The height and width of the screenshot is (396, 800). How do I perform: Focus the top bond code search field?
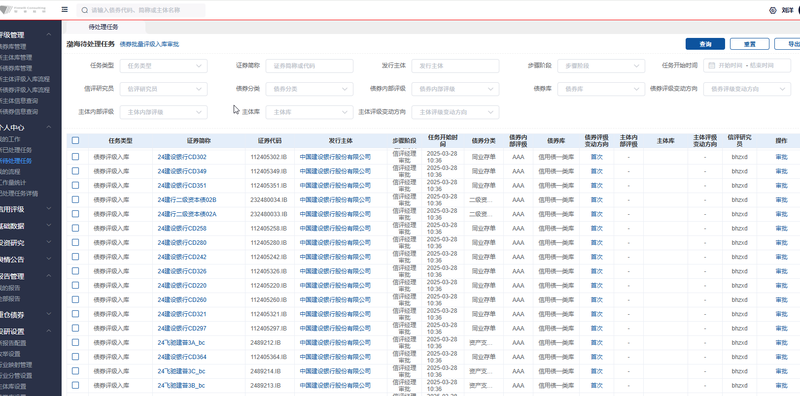[141, 10]
